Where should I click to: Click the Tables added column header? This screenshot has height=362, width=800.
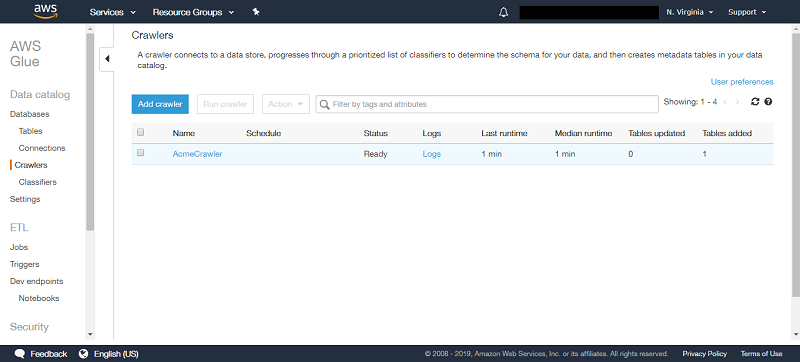[727, 133]
